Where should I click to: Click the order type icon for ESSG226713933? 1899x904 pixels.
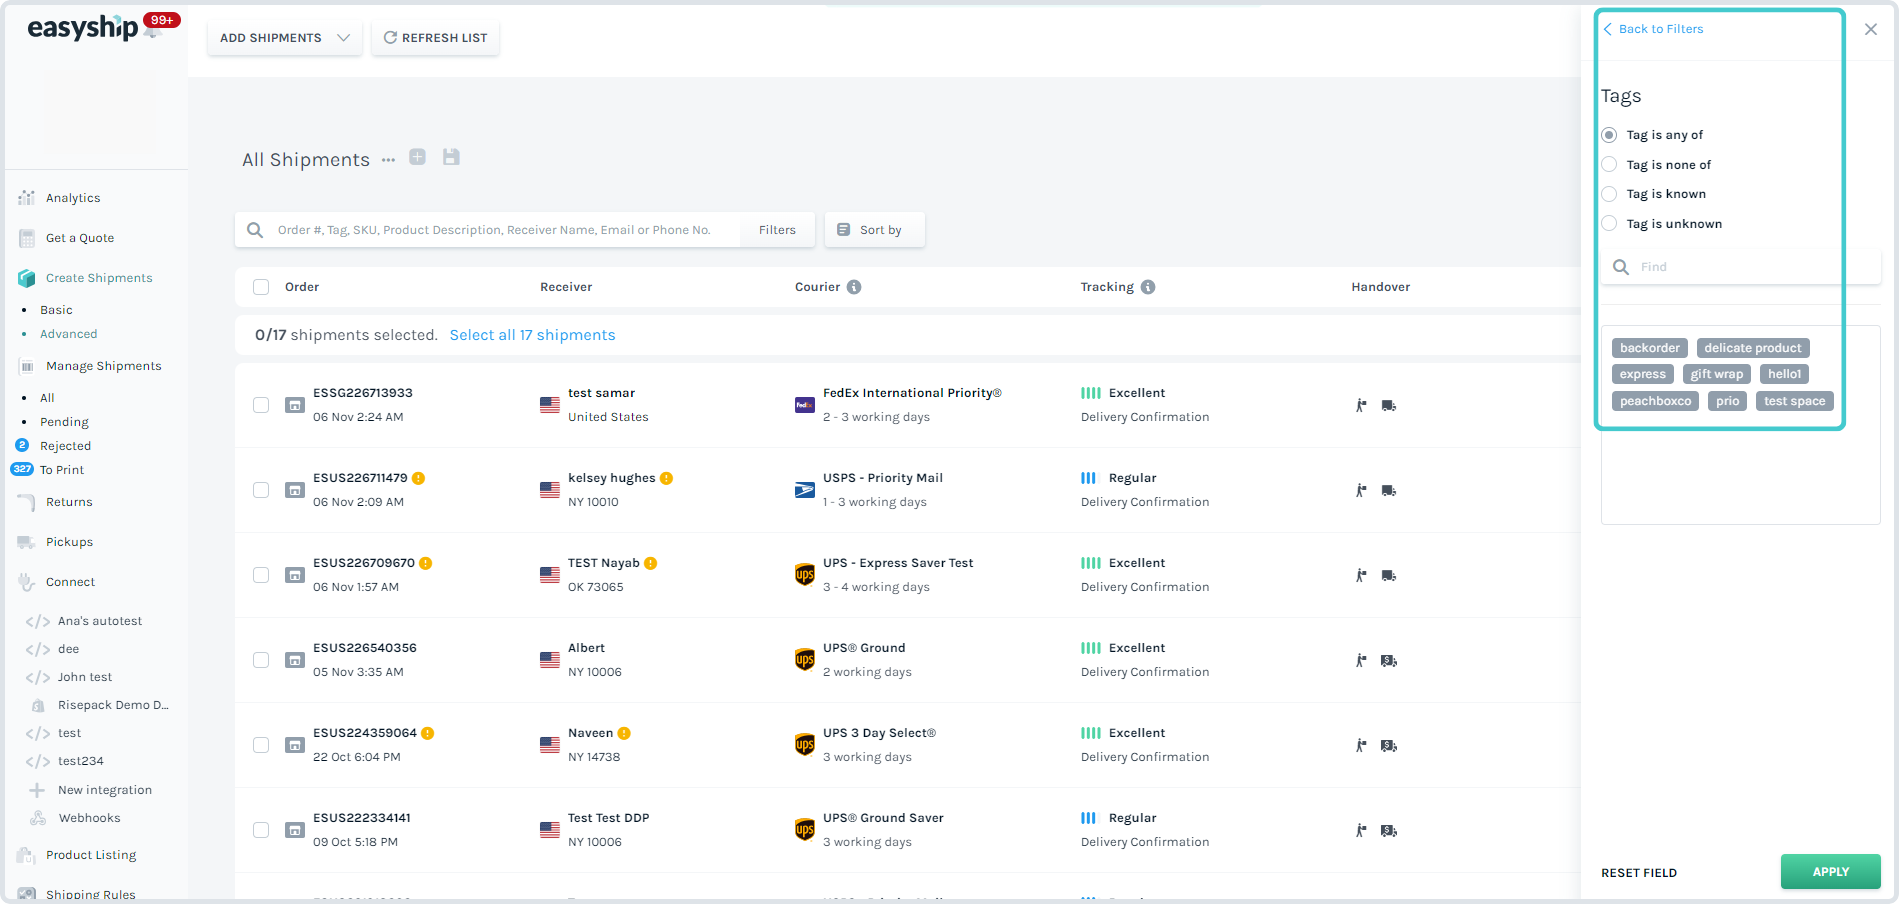294,405
